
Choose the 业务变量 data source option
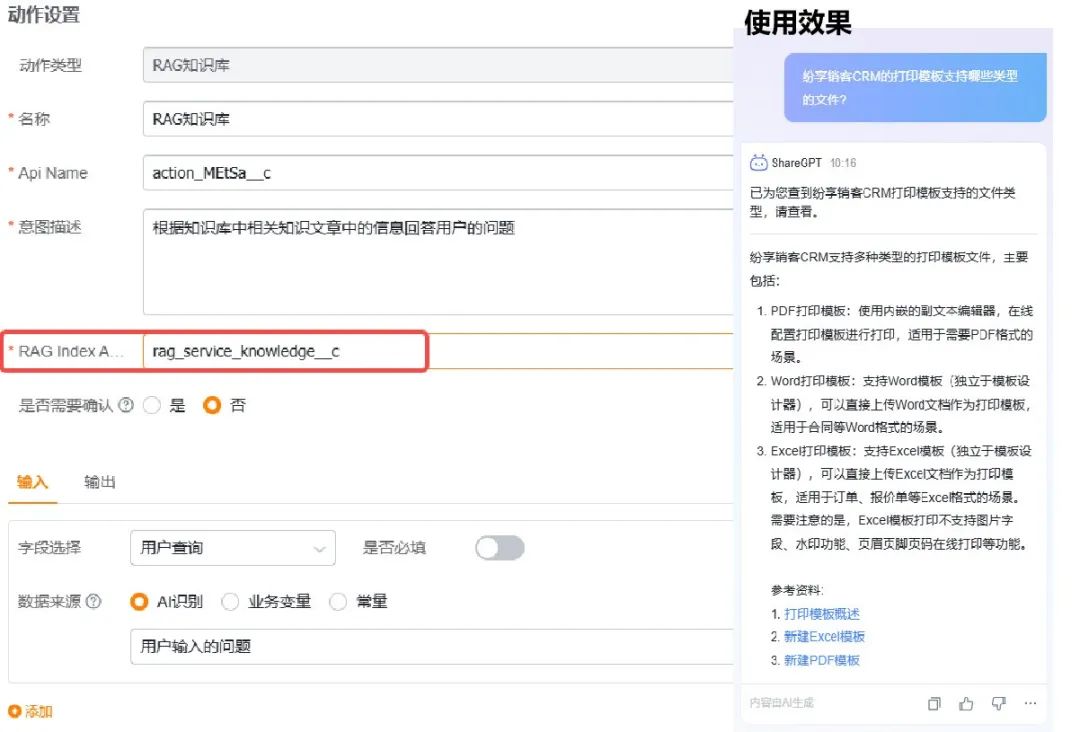[230, 602]
